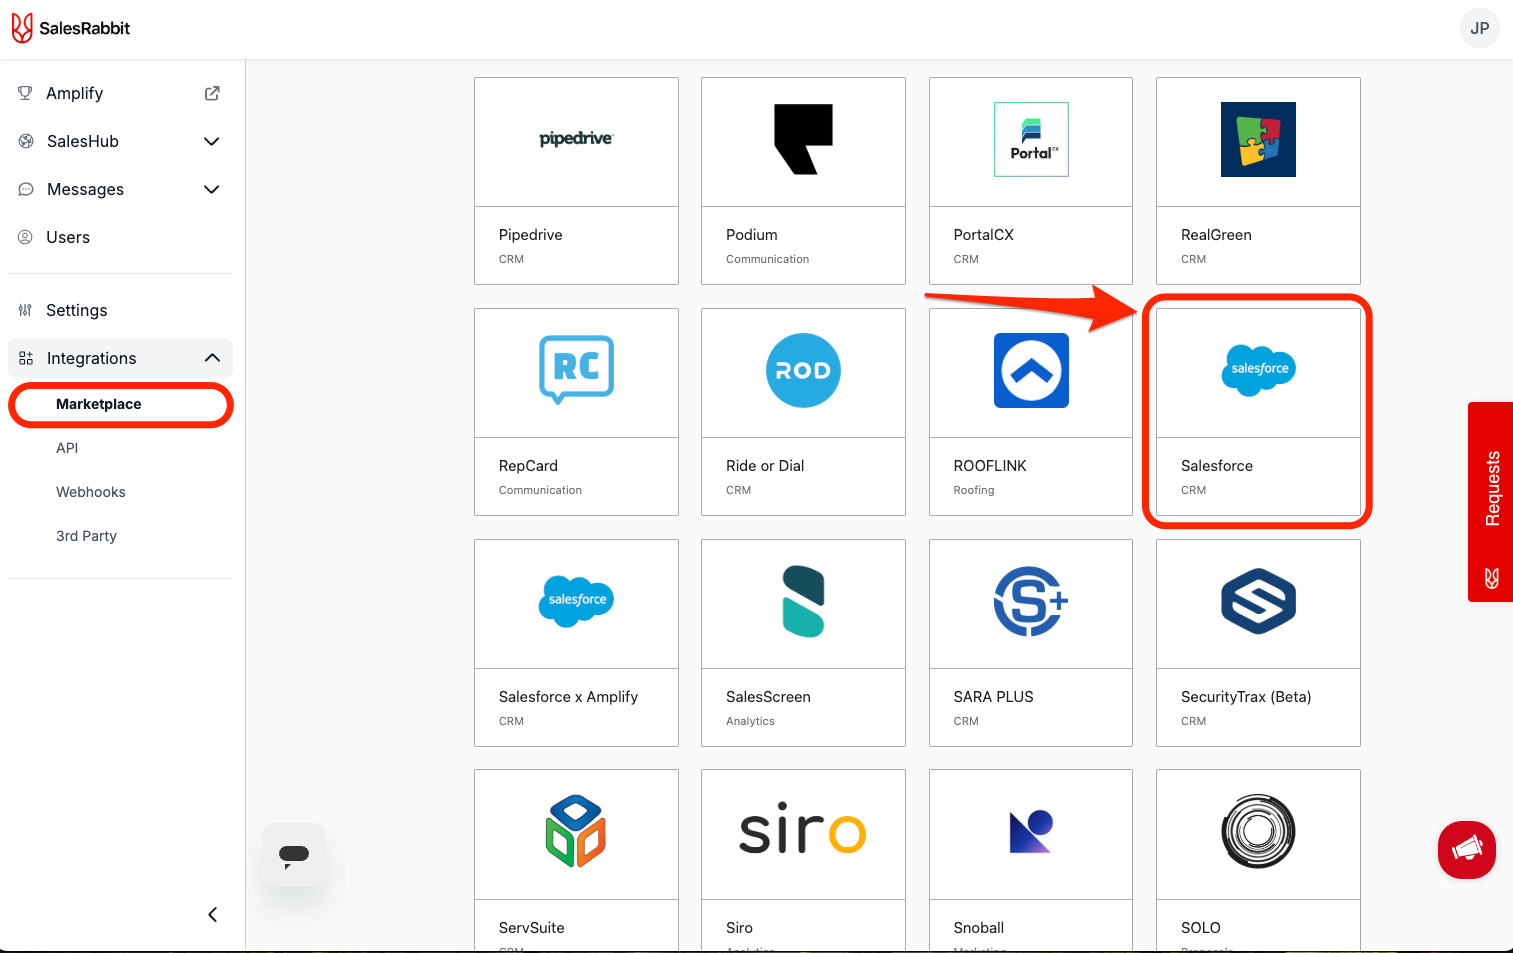This screenshot has height=953, width=1513.
Task: Click the Communication label under RepCard
Action: coord(540,490)
